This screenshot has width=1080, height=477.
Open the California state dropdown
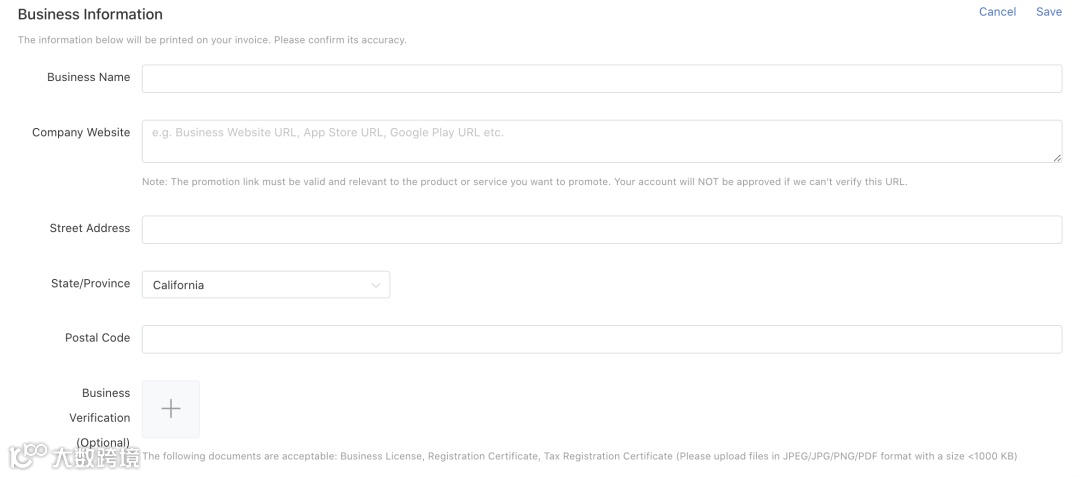(x=266, y=285)
